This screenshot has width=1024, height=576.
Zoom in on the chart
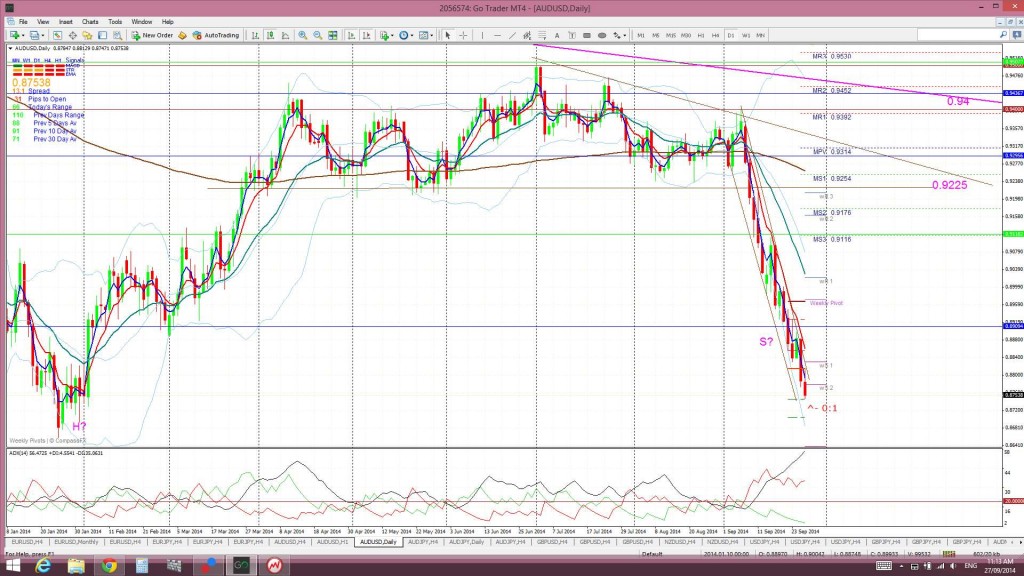pyautogui.click(x=303, y=35)
